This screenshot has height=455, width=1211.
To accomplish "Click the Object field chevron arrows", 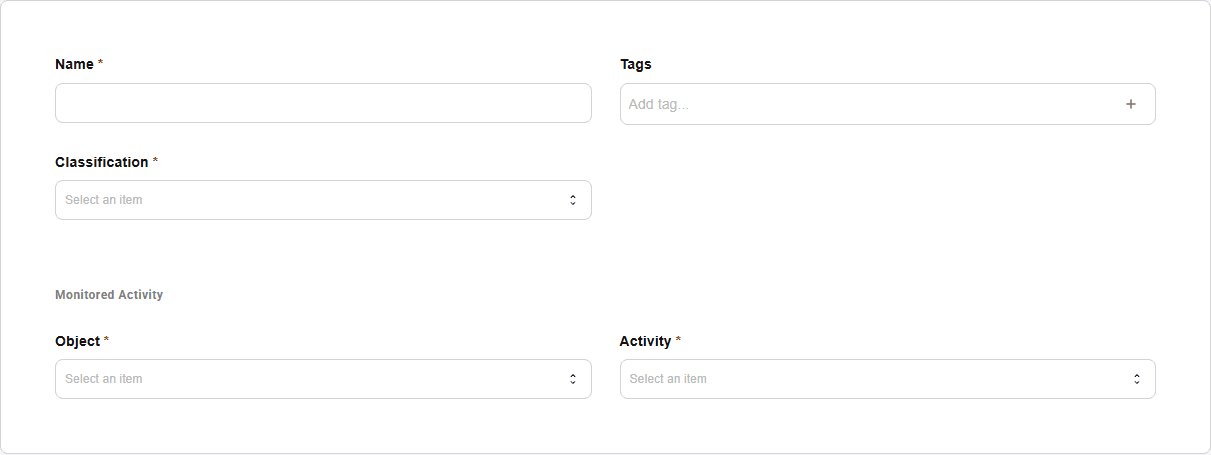I will (x=573, y=379).
